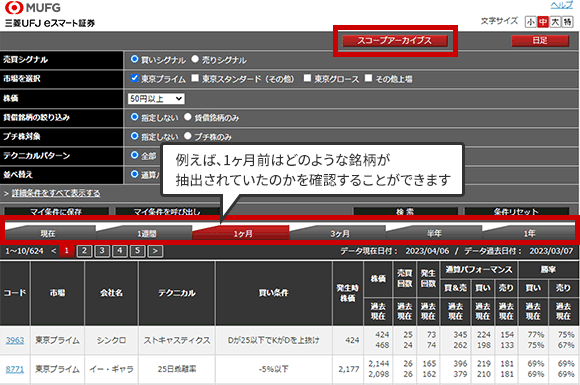
Task: Click the イー・ギャラ company name cell
Action: (x=111, y=369)
